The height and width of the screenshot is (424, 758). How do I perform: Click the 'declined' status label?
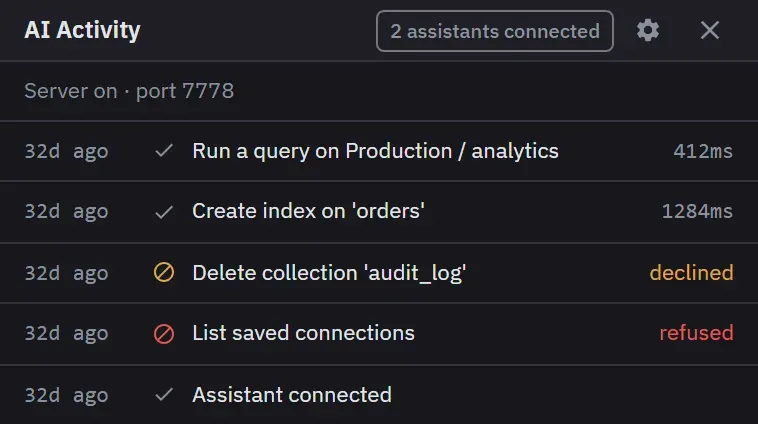[x=691, y=273]
